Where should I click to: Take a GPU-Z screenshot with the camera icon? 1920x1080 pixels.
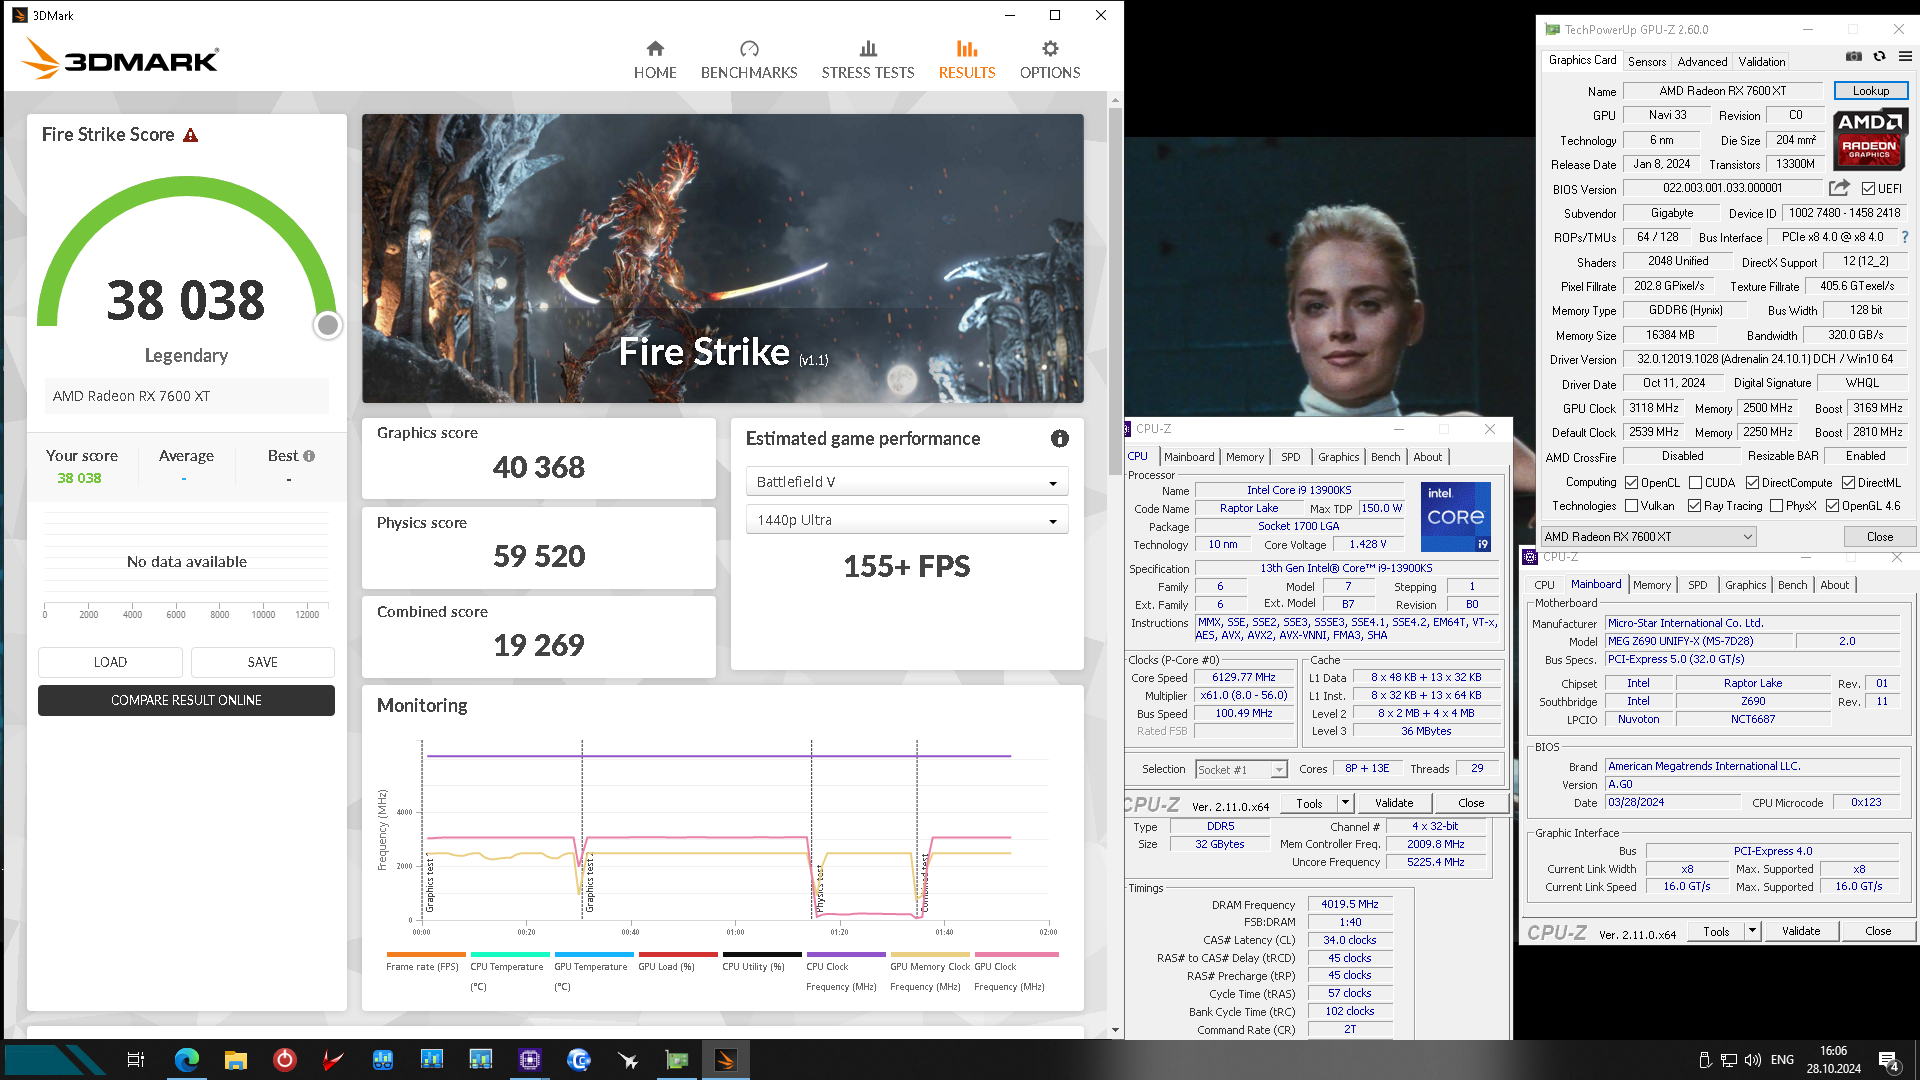pyautogui.click(x=1853, y=57)
